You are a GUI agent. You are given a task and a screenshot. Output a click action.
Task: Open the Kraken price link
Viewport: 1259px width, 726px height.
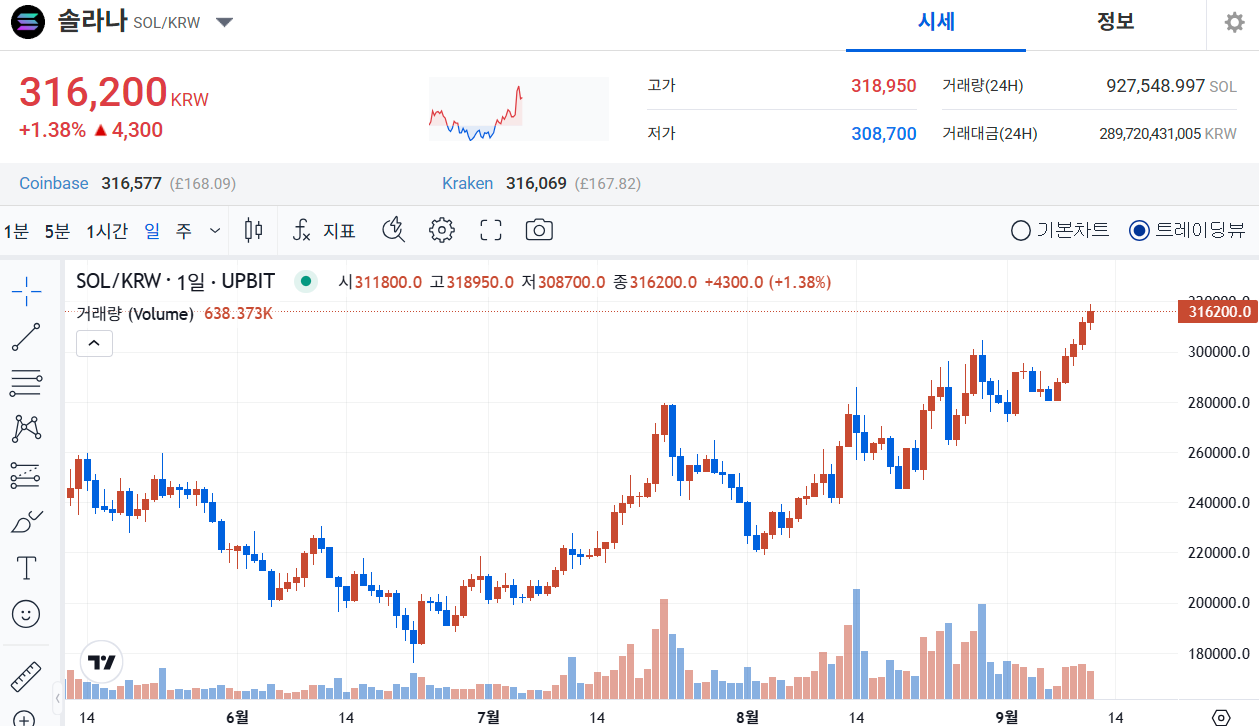point(467,184)
